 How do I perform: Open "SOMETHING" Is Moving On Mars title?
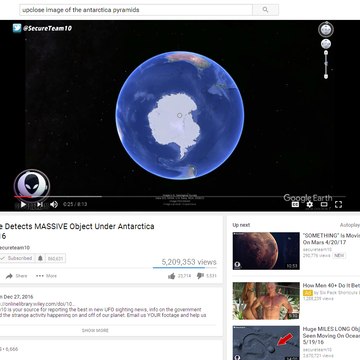[331, 239]
